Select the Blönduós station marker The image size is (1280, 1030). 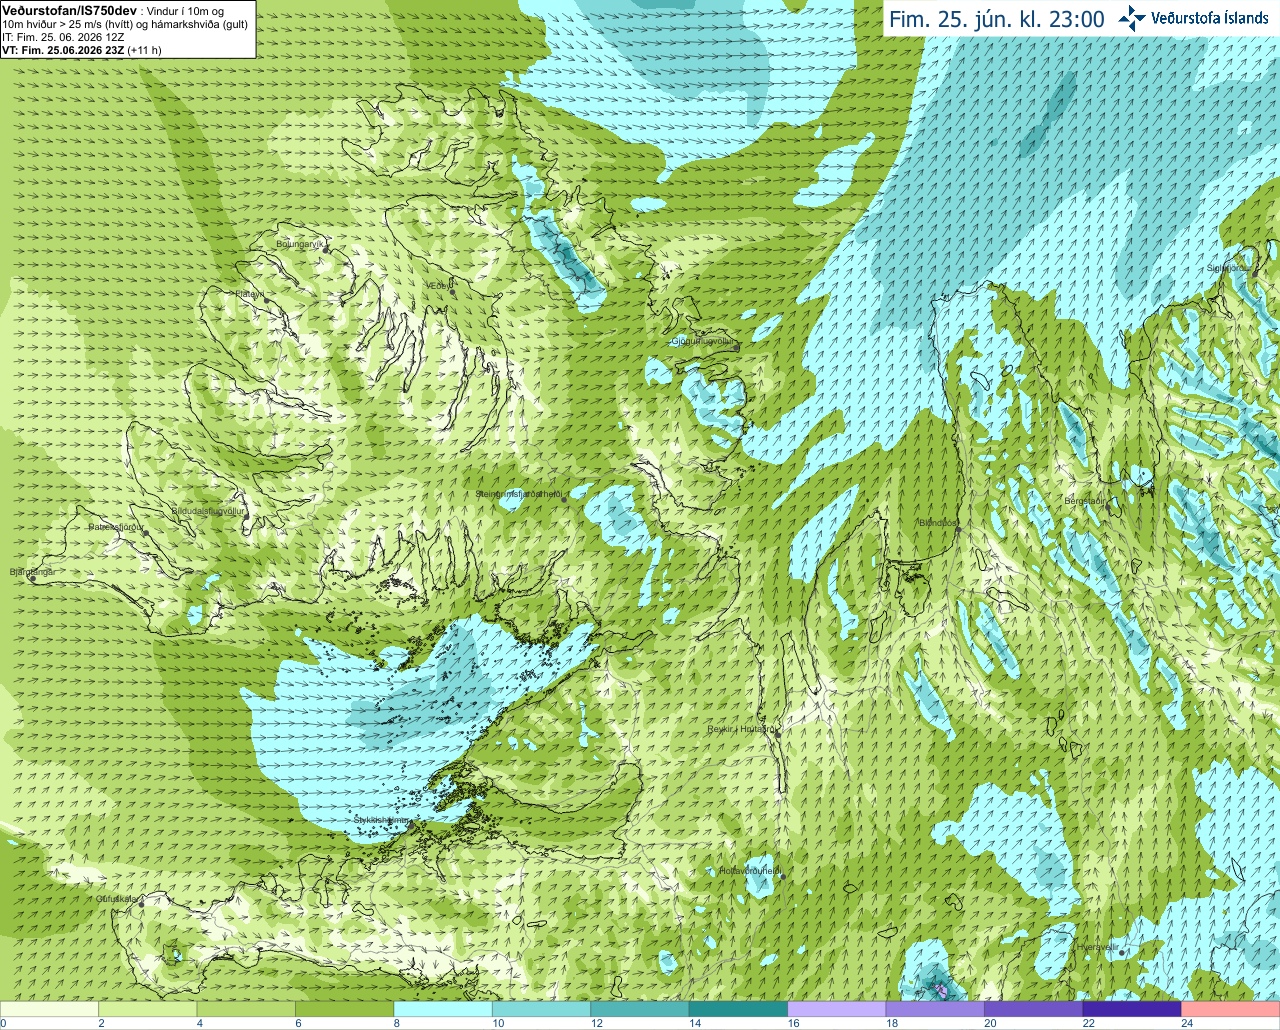tap(958, 529)
